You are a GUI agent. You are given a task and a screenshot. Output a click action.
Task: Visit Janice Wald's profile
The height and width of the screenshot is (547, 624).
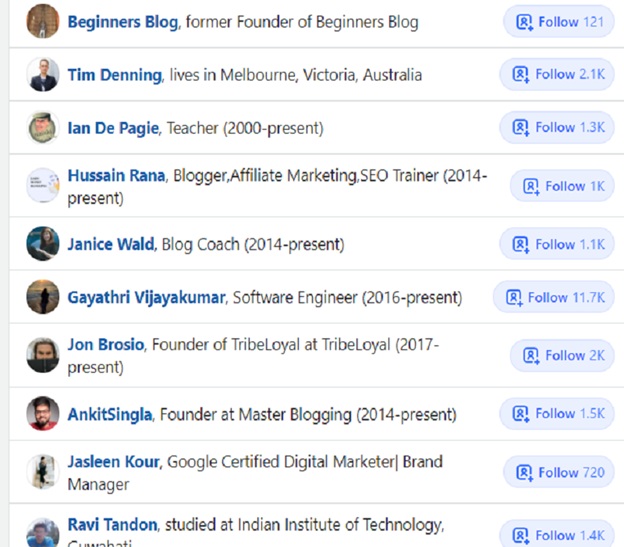111,244
